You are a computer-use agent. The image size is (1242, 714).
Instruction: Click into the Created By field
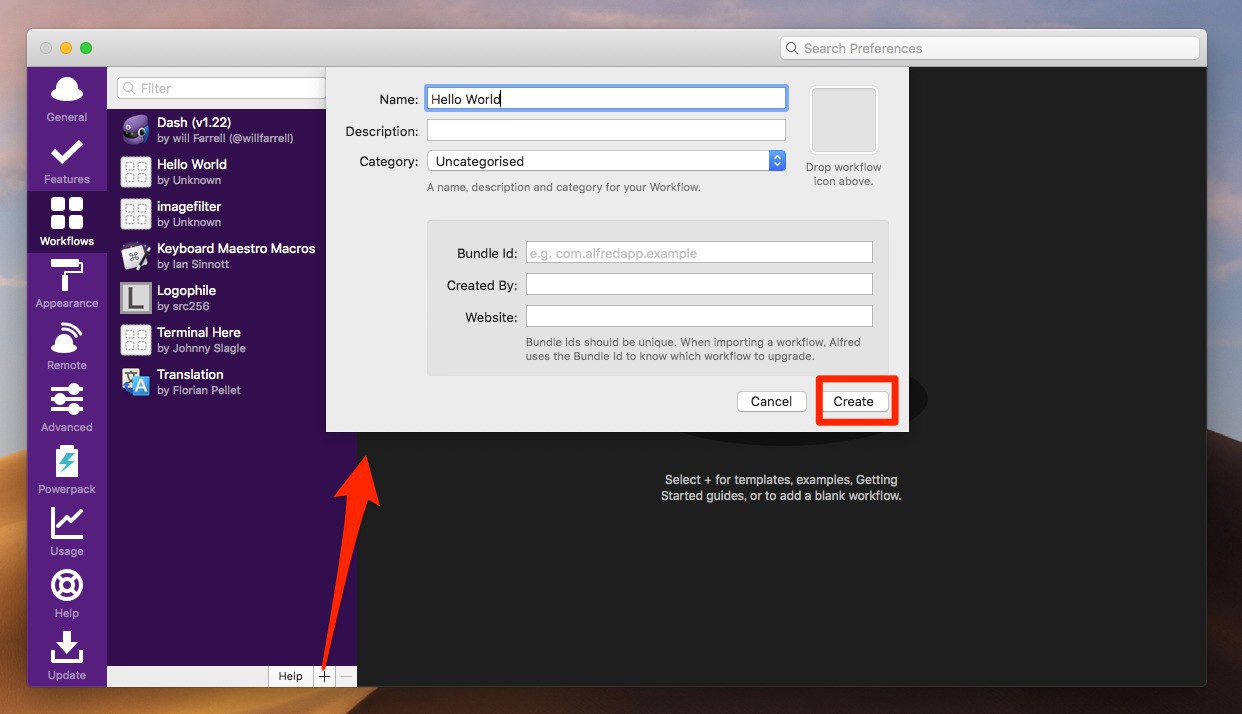tap(699, 284)
